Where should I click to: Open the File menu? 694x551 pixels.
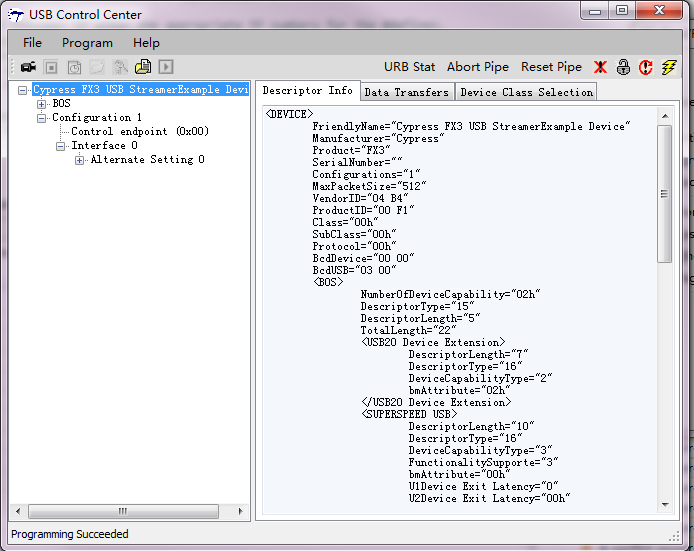click(32, 43)
